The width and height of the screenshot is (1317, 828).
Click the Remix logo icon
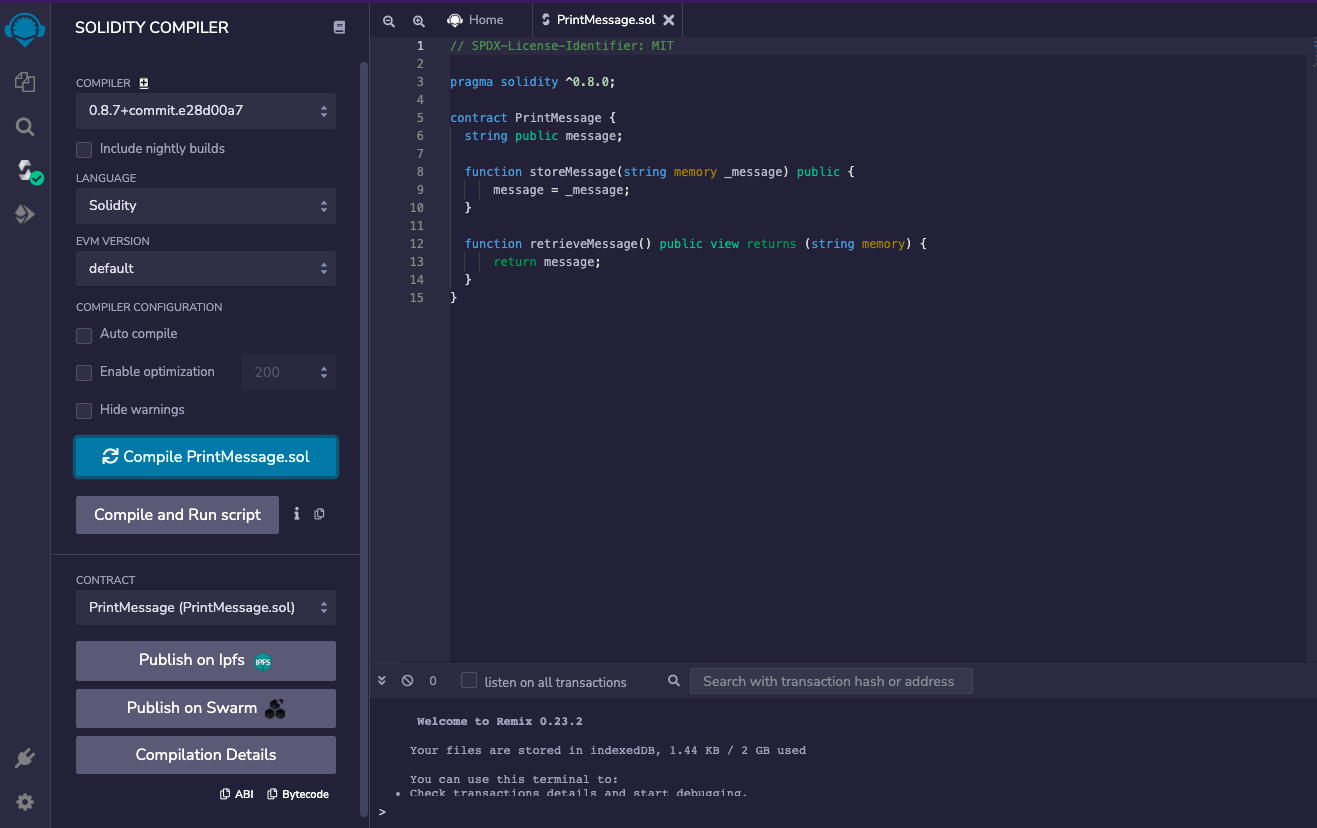(x=25, y=29)
